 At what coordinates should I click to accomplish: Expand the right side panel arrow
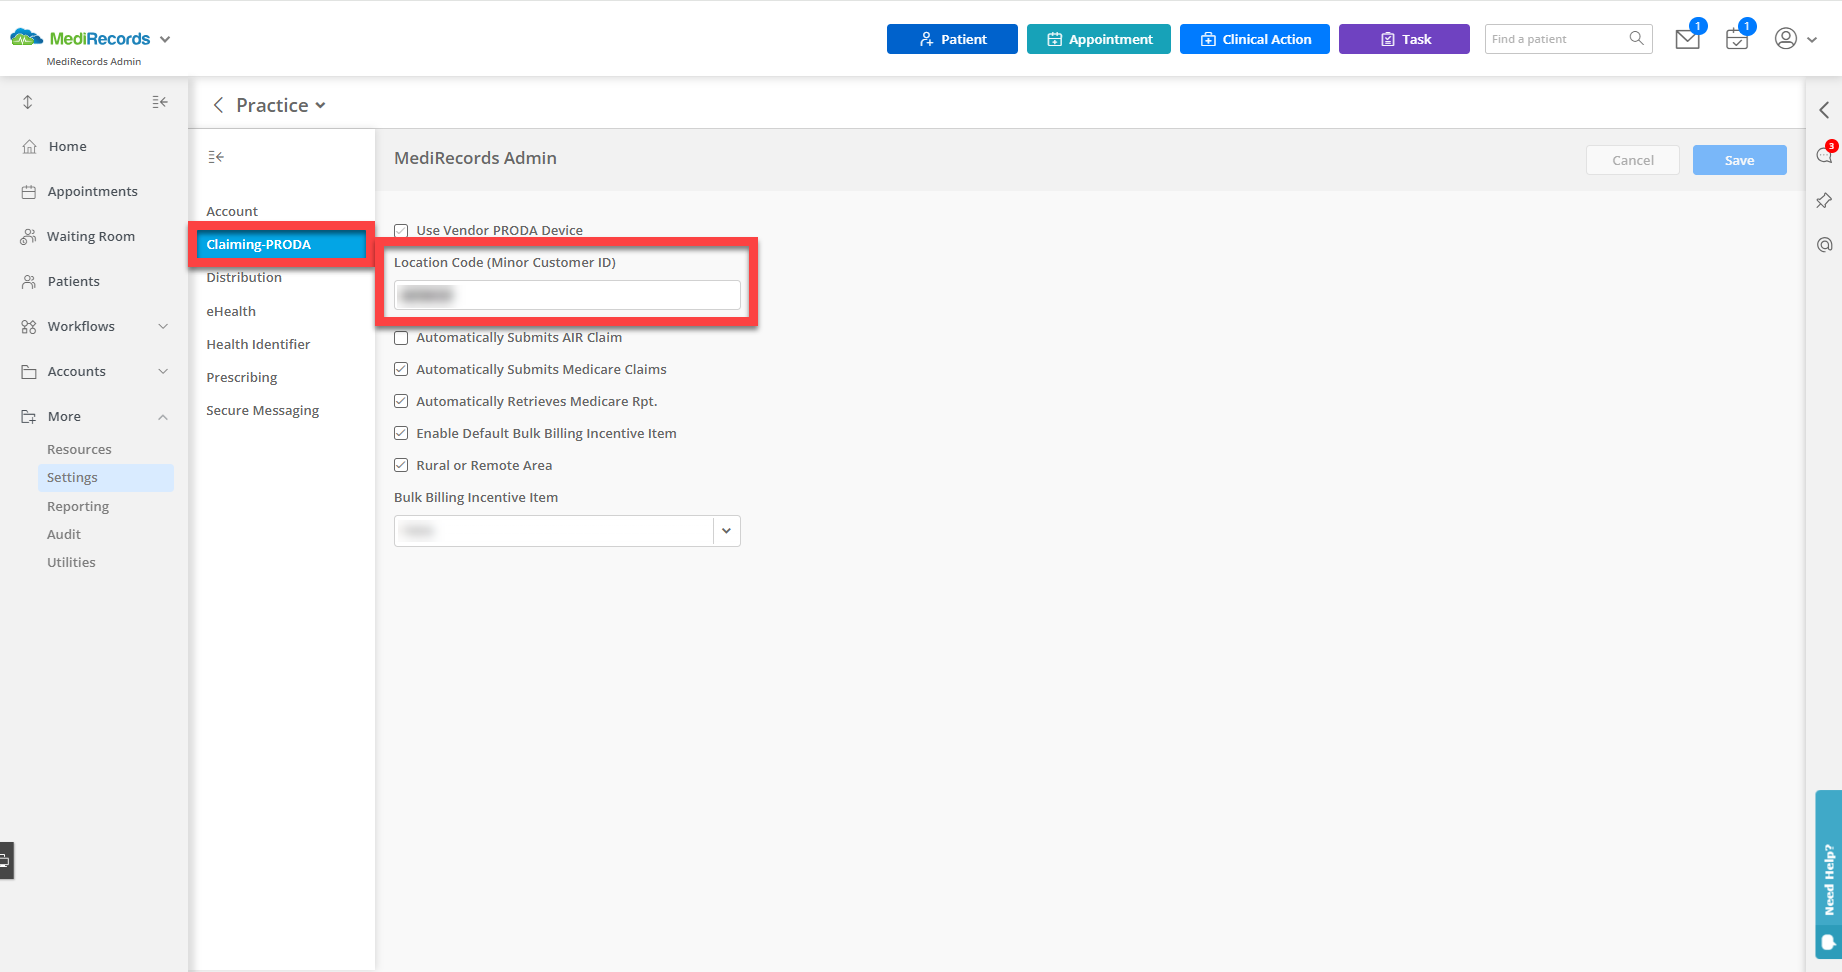pos(1825,110)
